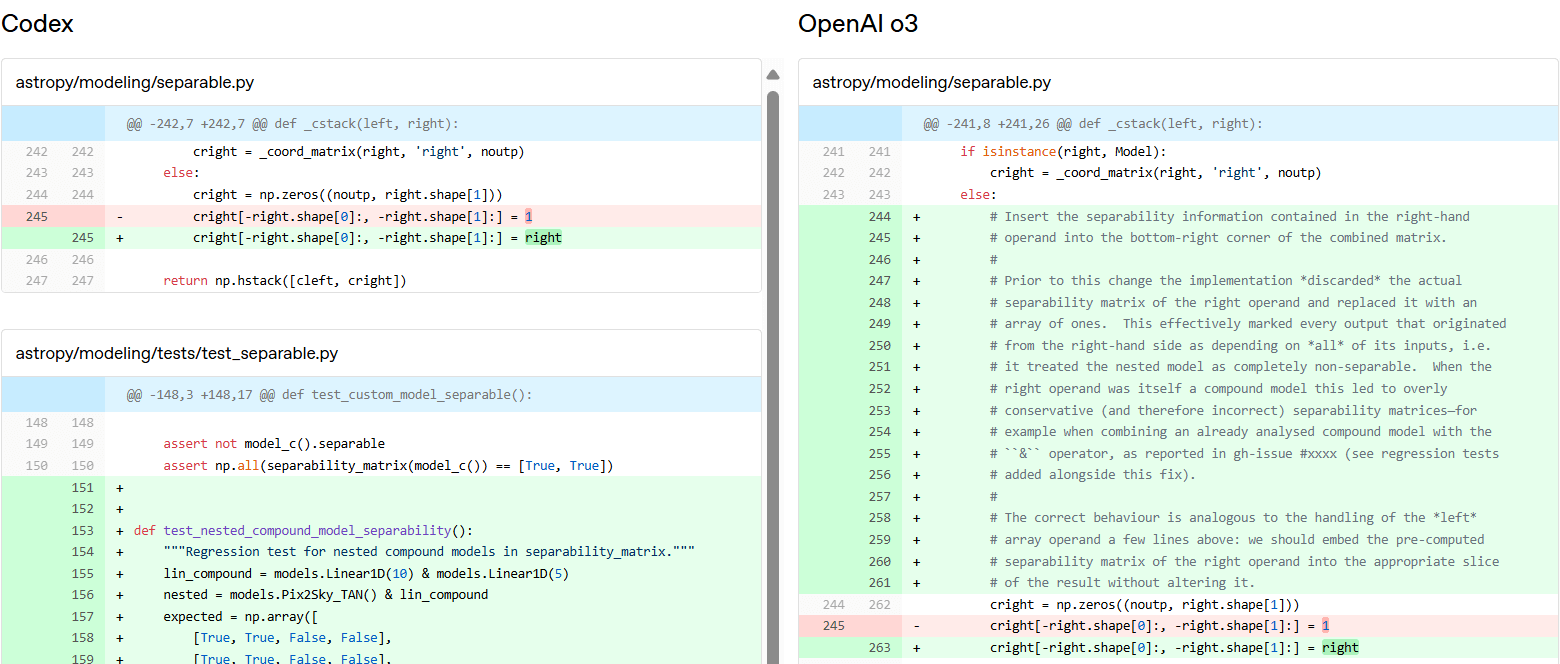Viewport: 1560px width, 664px height.
Task: Click the scrollbar up arrow beside Codex diff
Action: (x=772, y=74)
